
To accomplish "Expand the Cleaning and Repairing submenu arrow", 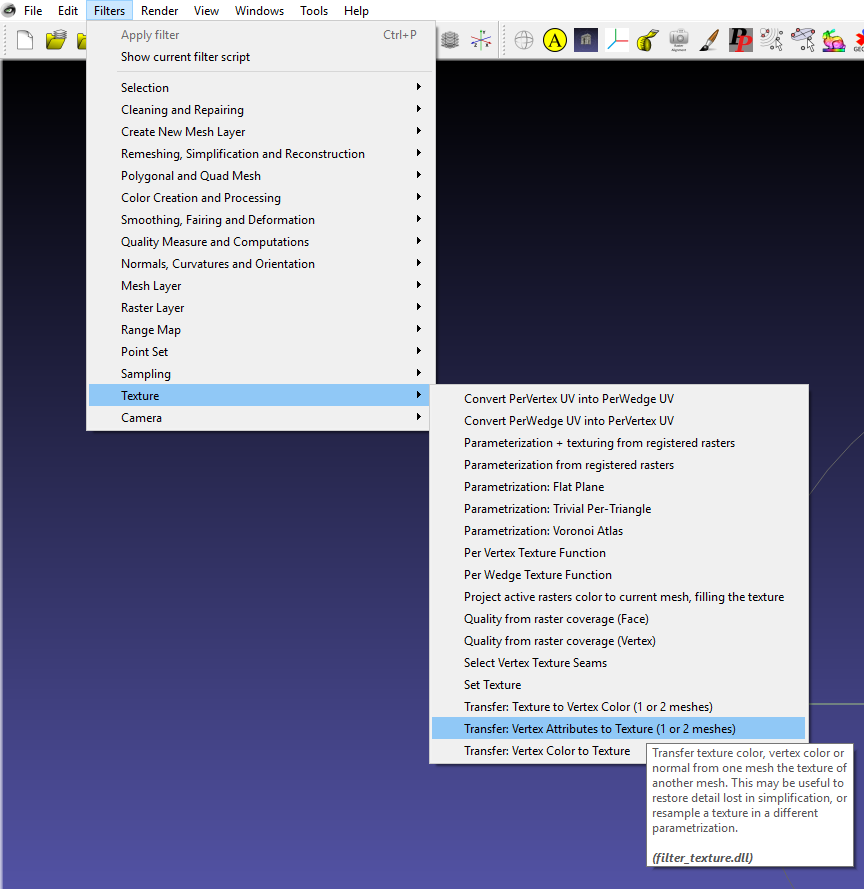I will [x=418, y=109].
